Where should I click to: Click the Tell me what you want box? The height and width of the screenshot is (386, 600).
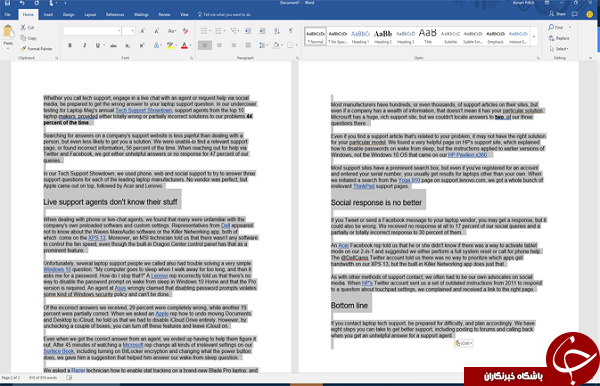(224, 15)
